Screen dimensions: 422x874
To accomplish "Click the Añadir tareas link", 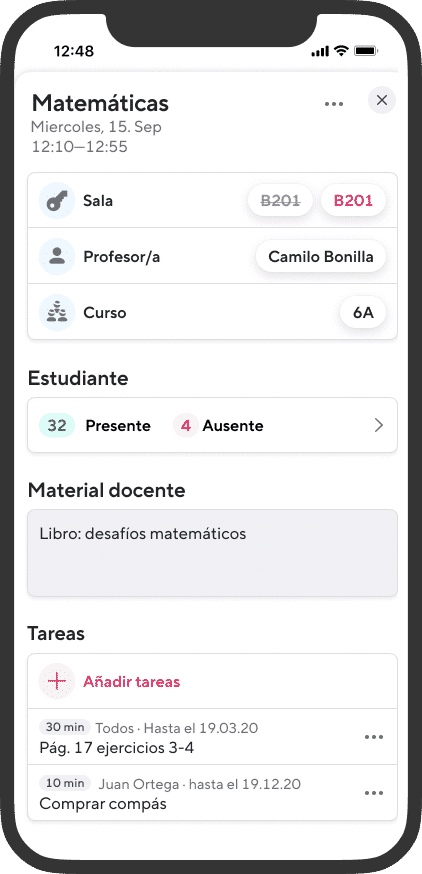I will 132,682.
